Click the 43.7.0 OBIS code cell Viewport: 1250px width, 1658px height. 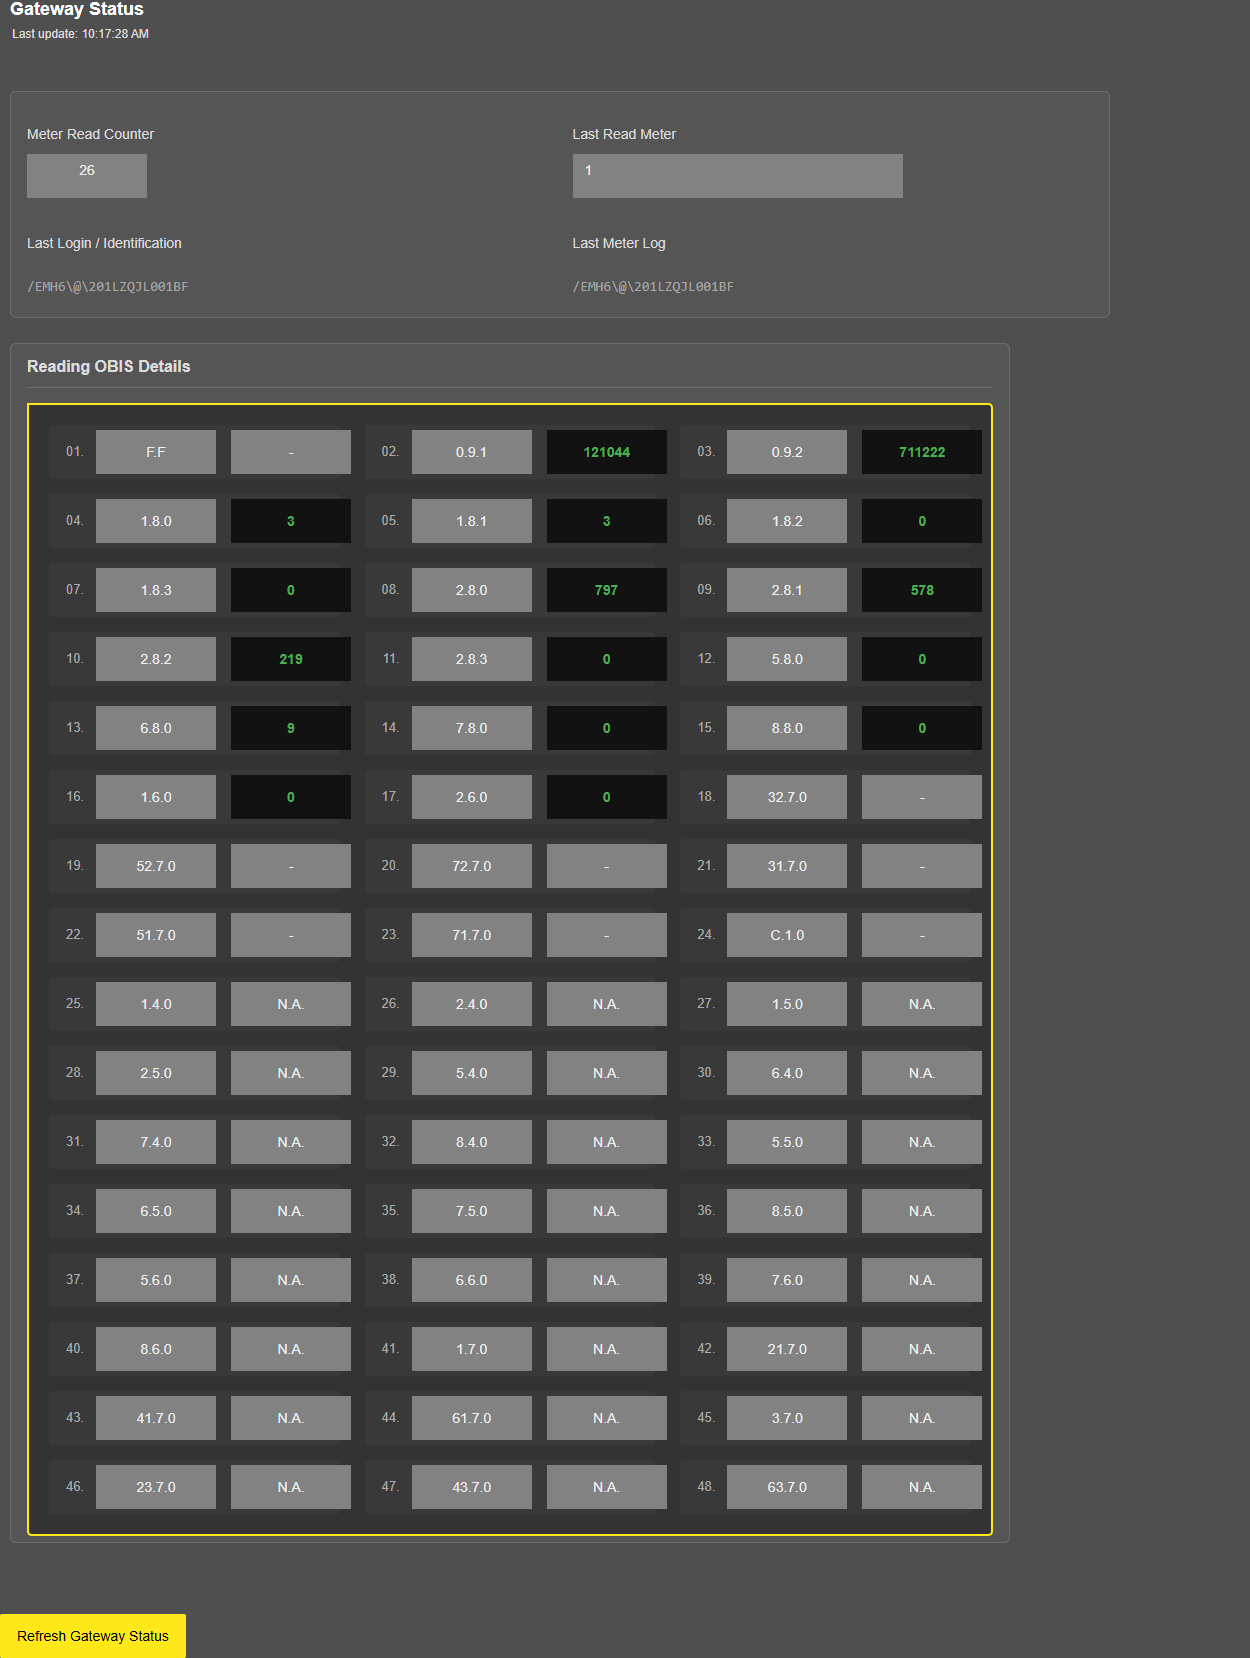(x=472, y=1487)
